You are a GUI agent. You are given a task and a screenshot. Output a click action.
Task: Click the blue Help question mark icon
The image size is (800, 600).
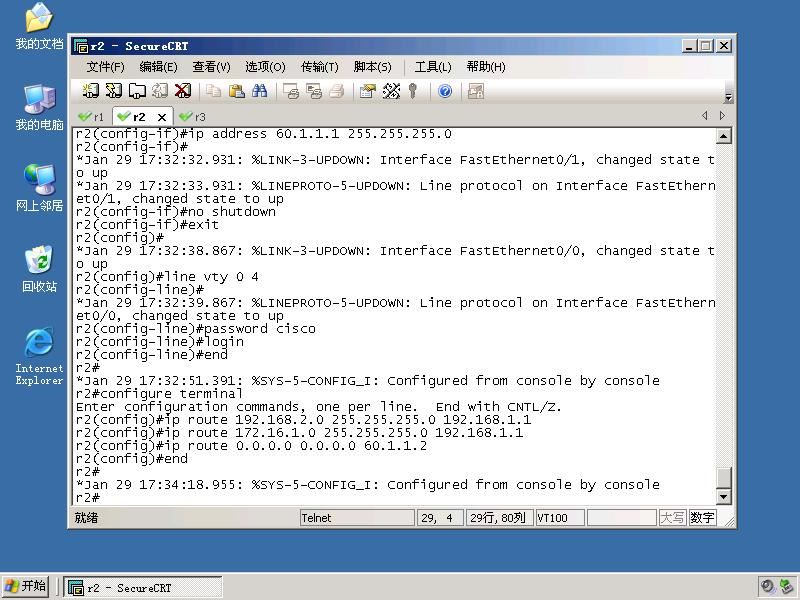tap(445, 91)
